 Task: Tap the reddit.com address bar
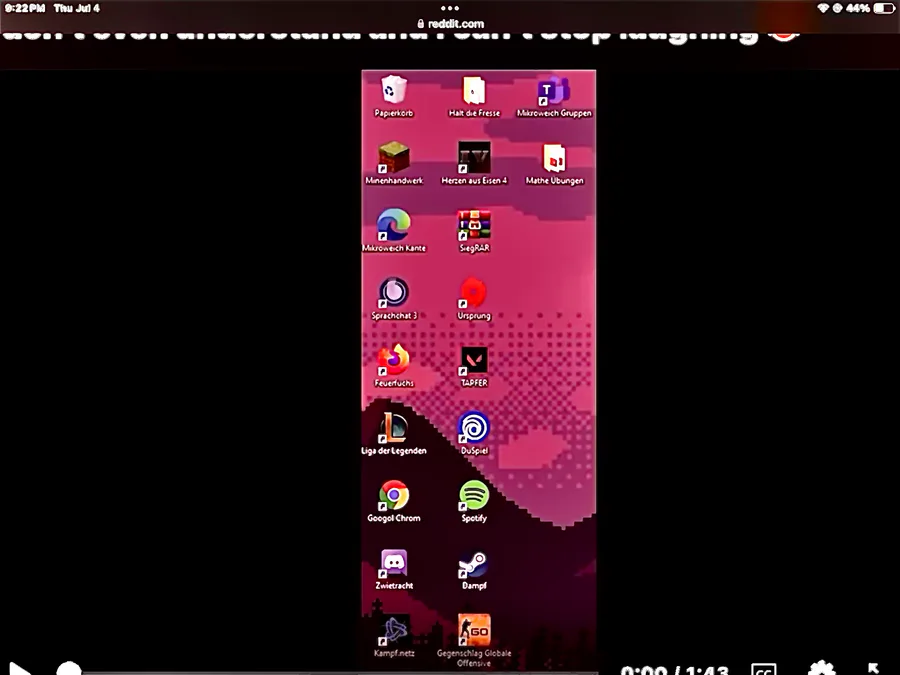pyautogui.click(x=450, y=24)
